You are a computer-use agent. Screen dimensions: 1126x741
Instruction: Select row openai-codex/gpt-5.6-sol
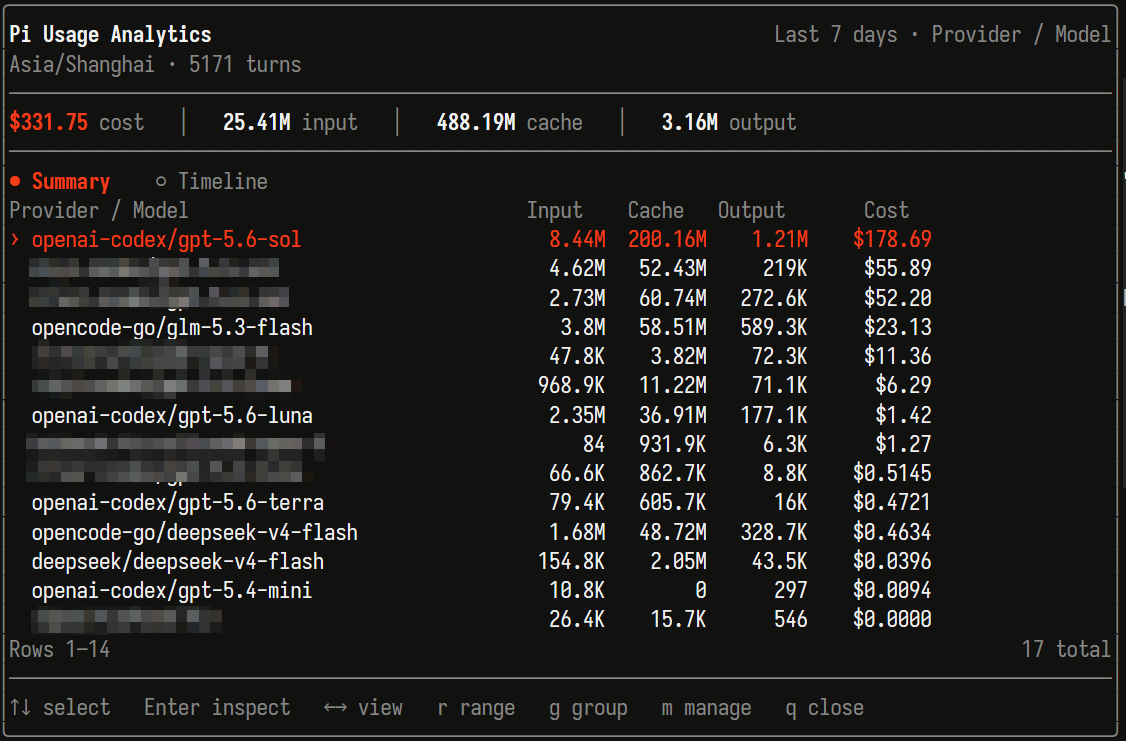tap(470, 239)
